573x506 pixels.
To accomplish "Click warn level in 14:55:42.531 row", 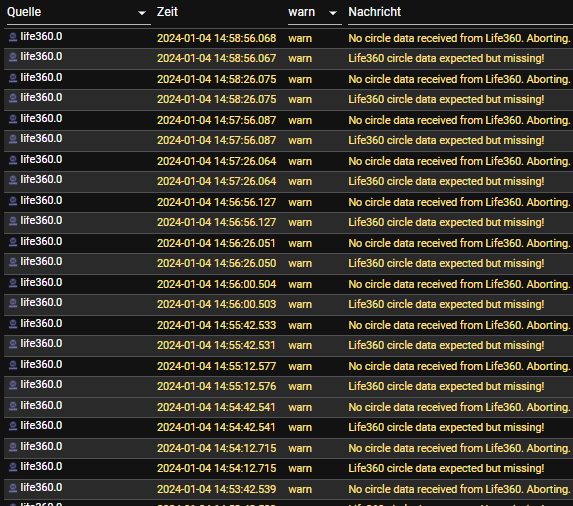I will tap(300, 346).
